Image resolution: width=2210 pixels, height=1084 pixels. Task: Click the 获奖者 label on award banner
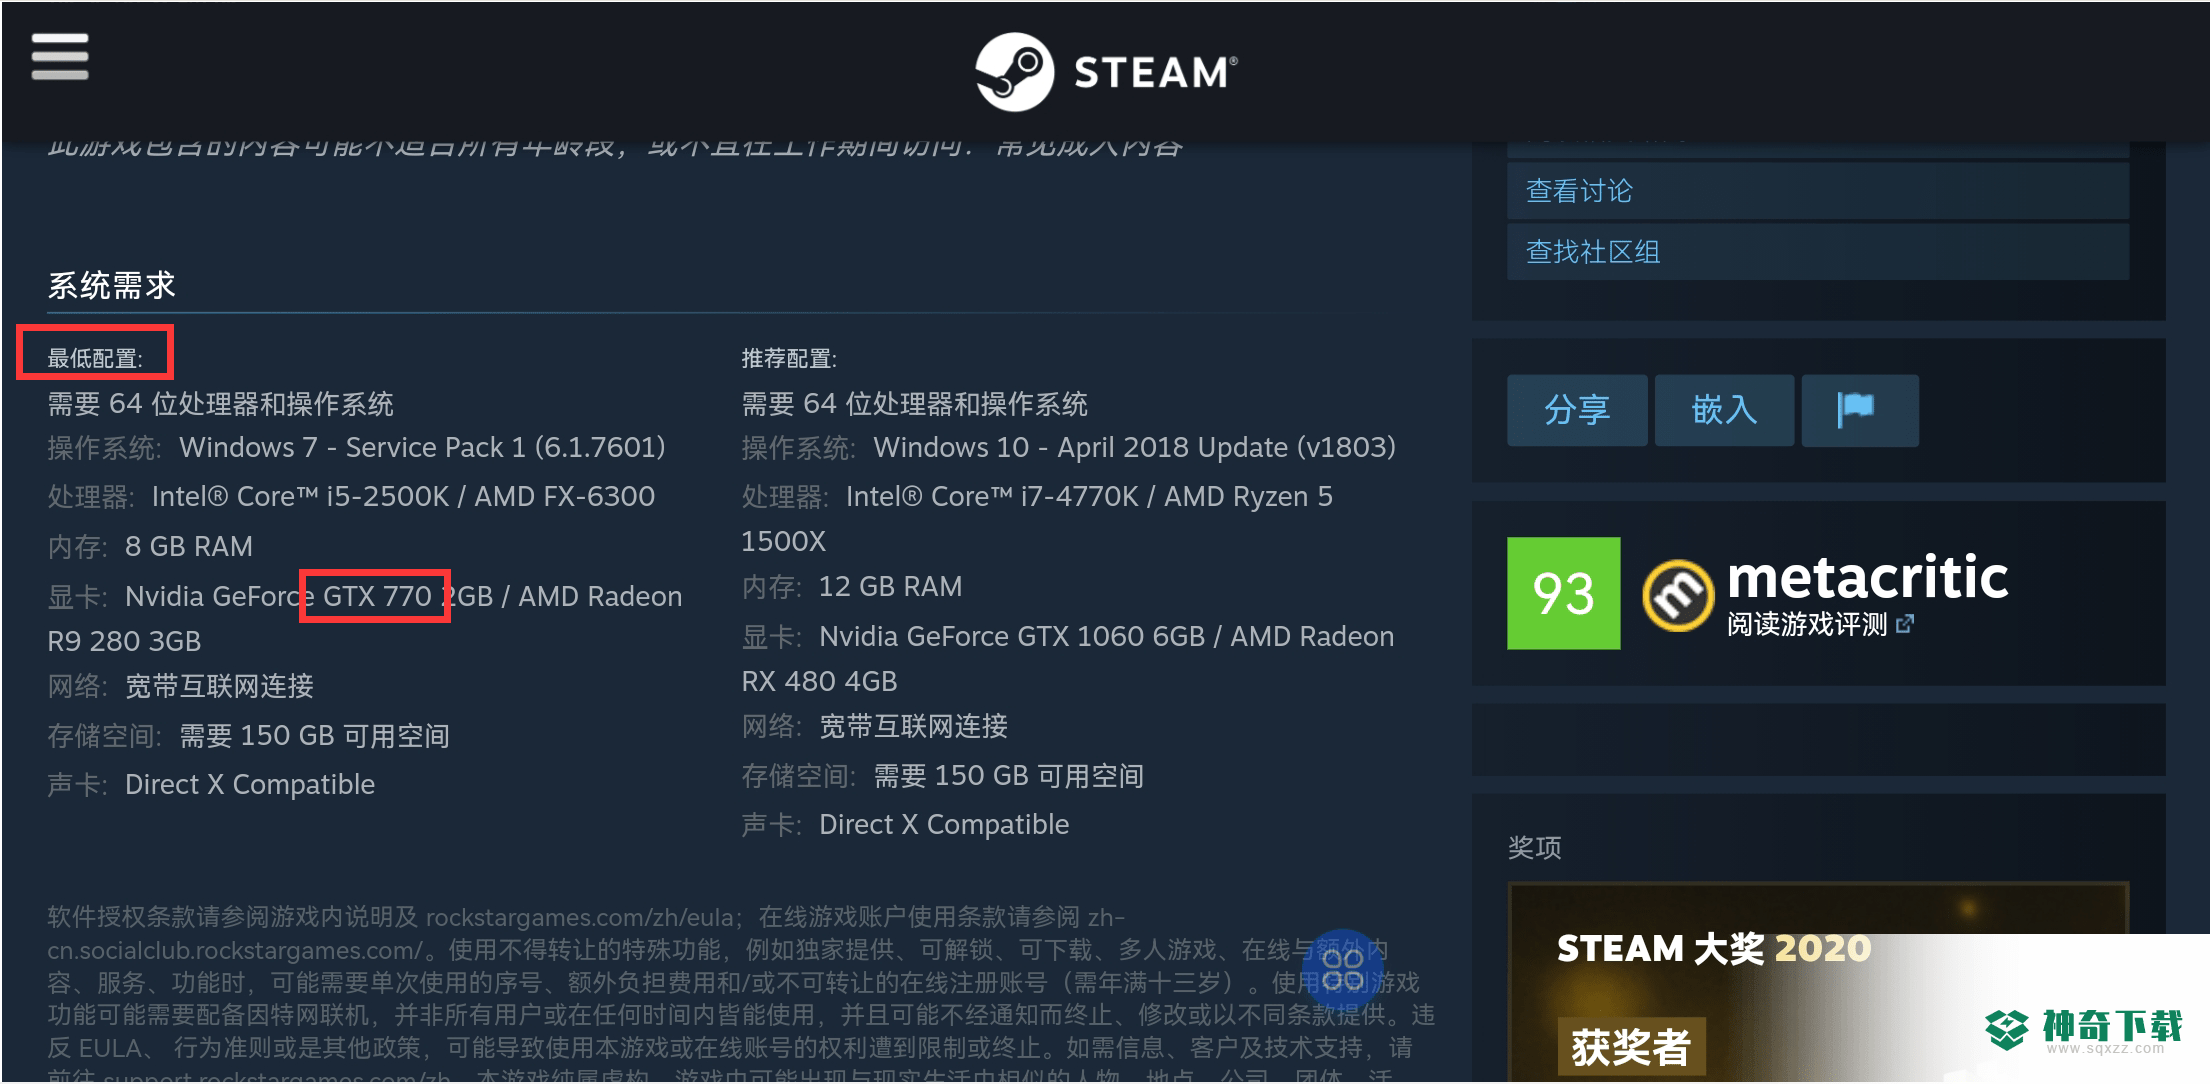[1631, 1047]
